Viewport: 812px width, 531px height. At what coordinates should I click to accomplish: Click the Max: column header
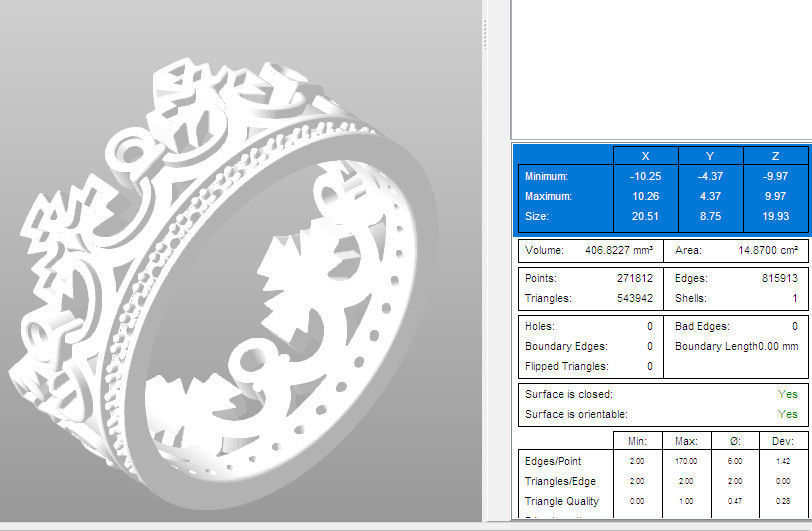pos(686,441)
